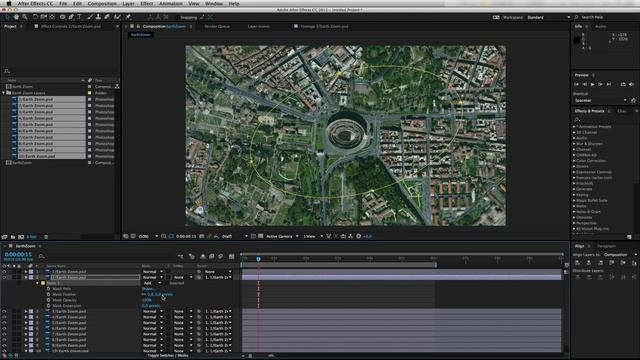Image resolution: width=640 pixels, height=360 pixels.
Task: Open the Effect menu
Action: tap(147, 4)
